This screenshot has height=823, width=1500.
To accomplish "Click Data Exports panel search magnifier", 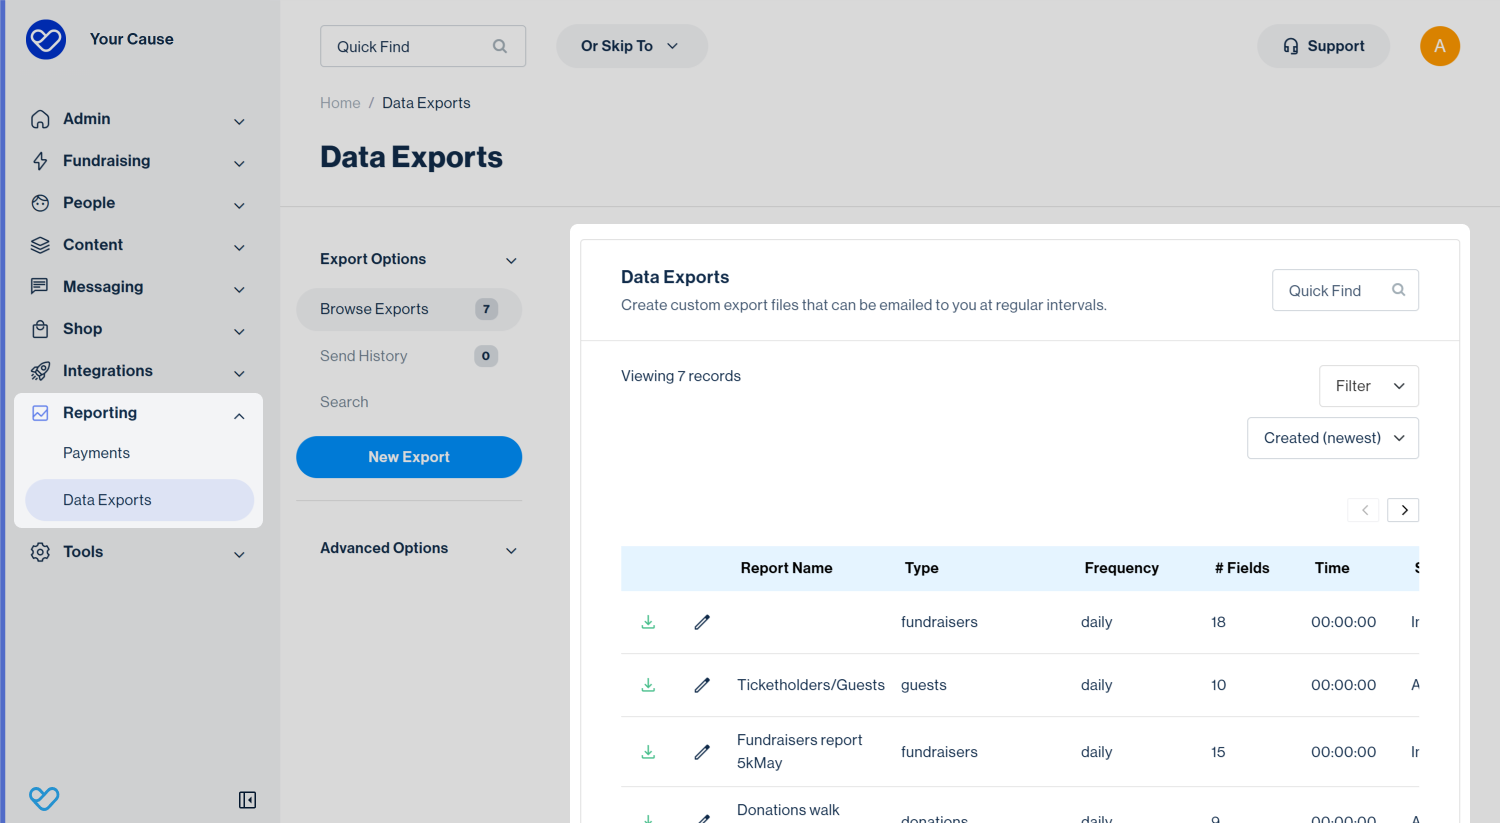I will (1399, 290).
